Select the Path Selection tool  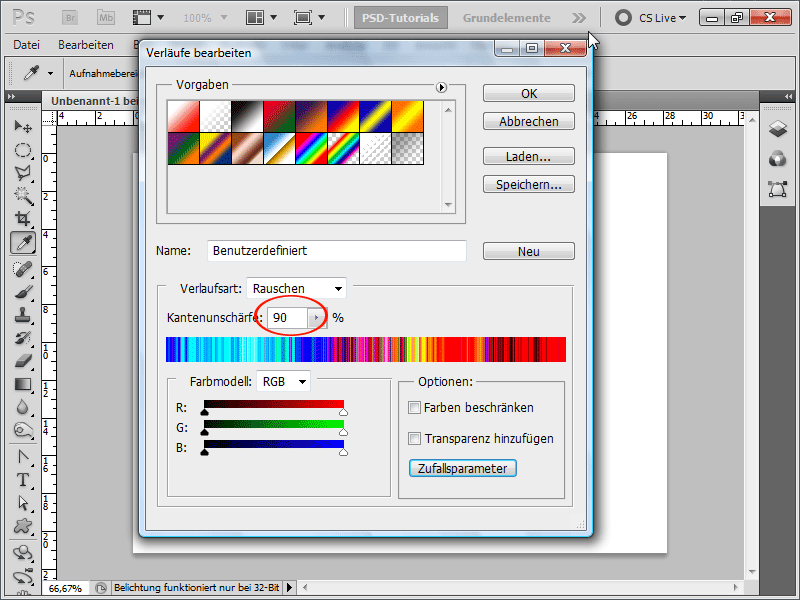pos(23,503)
